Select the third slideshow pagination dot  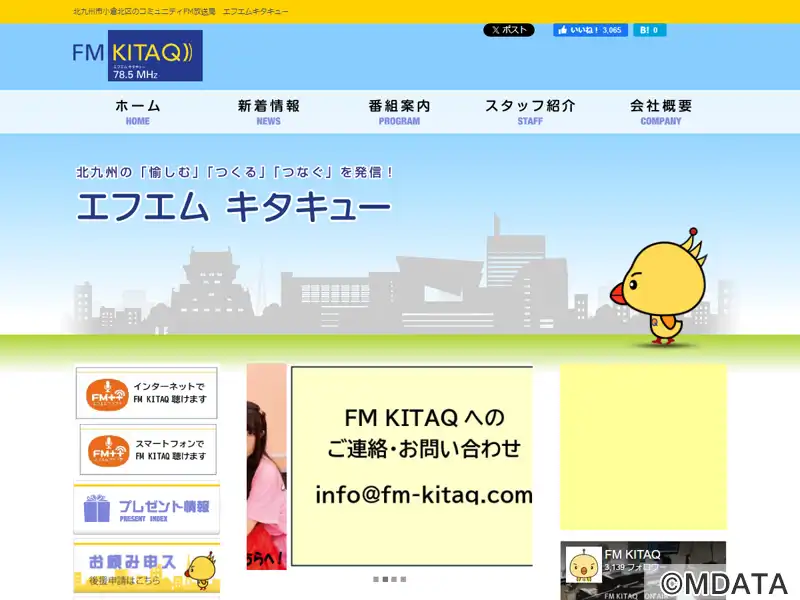click(394, 579)
